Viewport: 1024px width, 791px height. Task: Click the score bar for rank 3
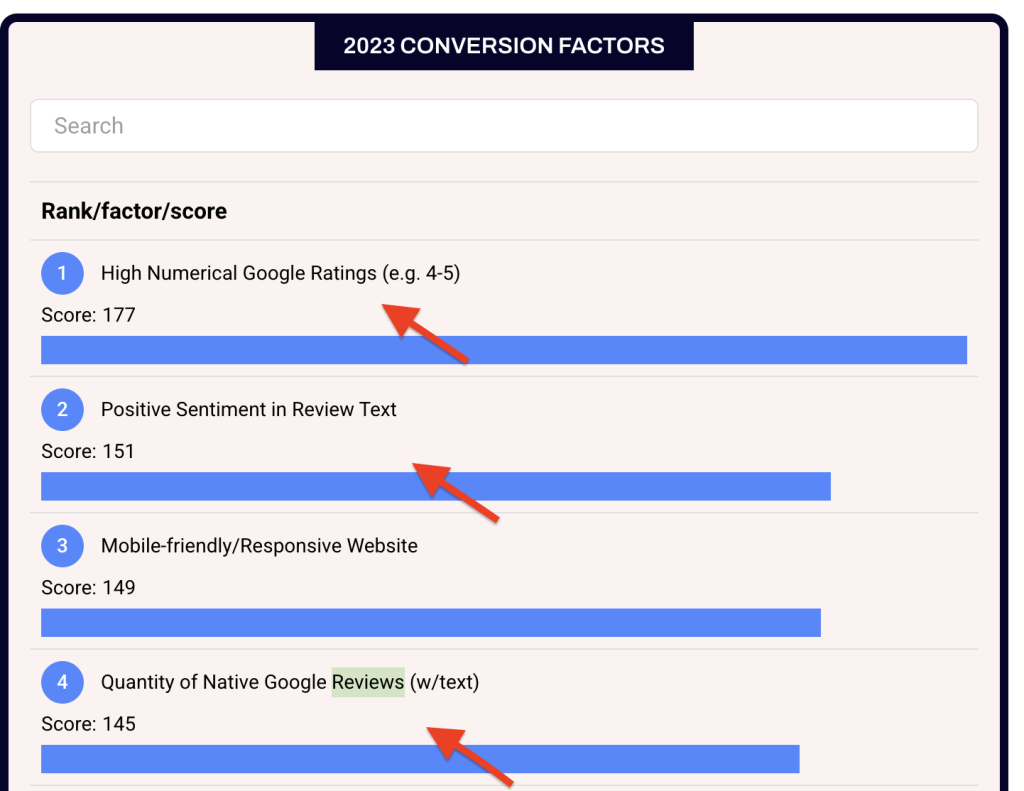click(x=430, y=622)
